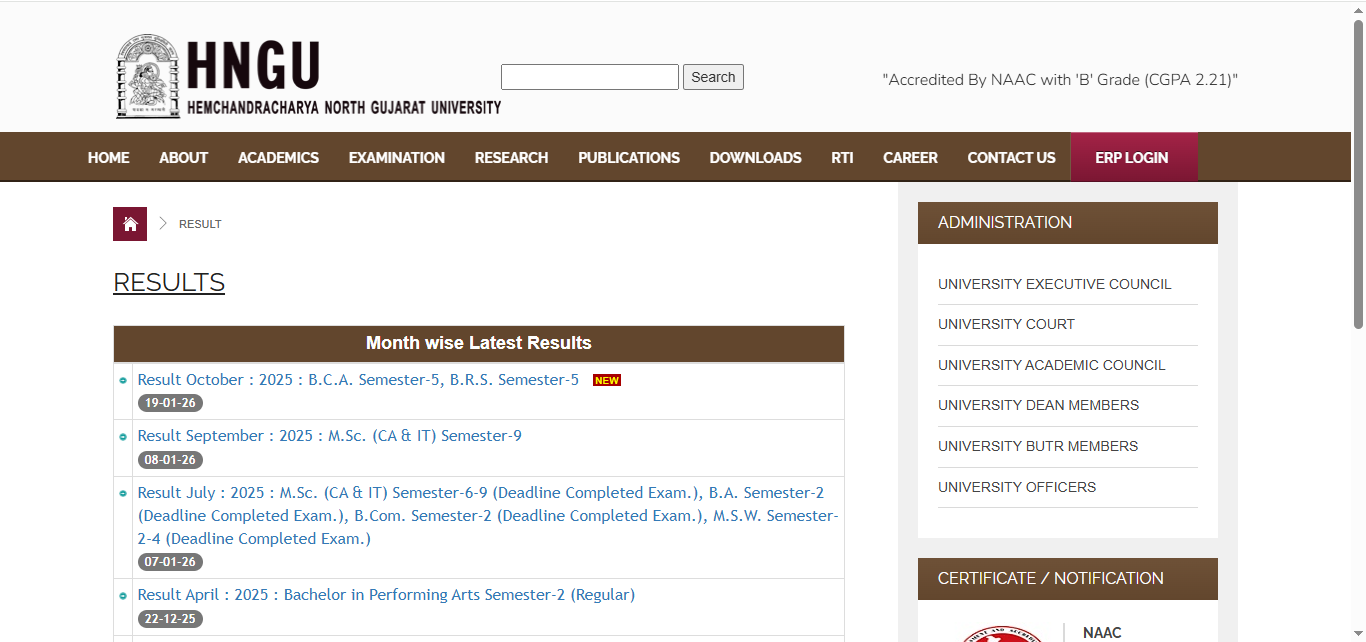Click the HNGU university logo
This screenshot has width=1366, height=642.
pyautogui.click(x=307, y=77)
